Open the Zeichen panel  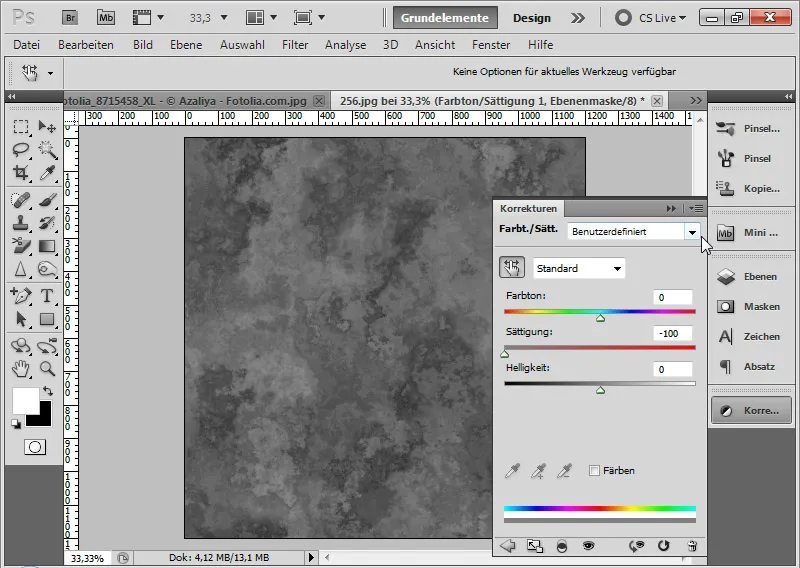click(x=750, y=336)
